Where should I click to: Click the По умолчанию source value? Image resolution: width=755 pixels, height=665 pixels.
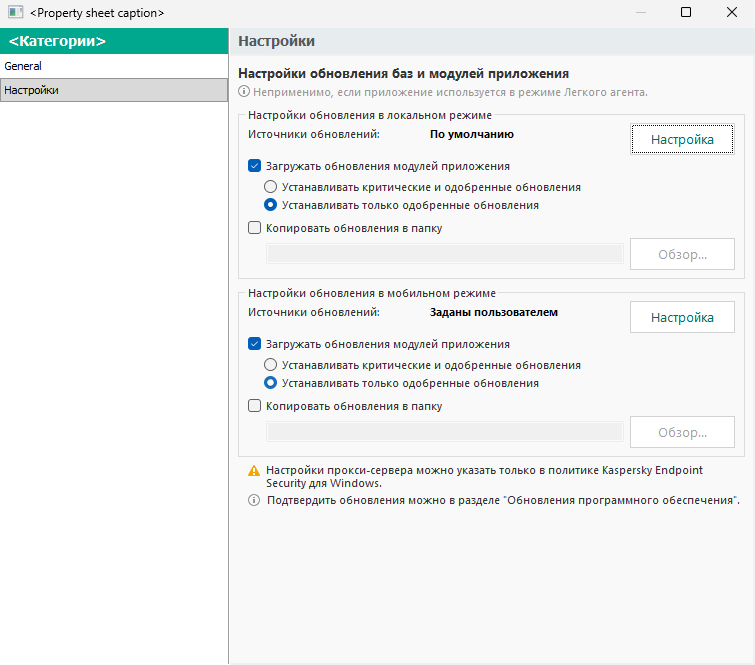tap(472, 134)
